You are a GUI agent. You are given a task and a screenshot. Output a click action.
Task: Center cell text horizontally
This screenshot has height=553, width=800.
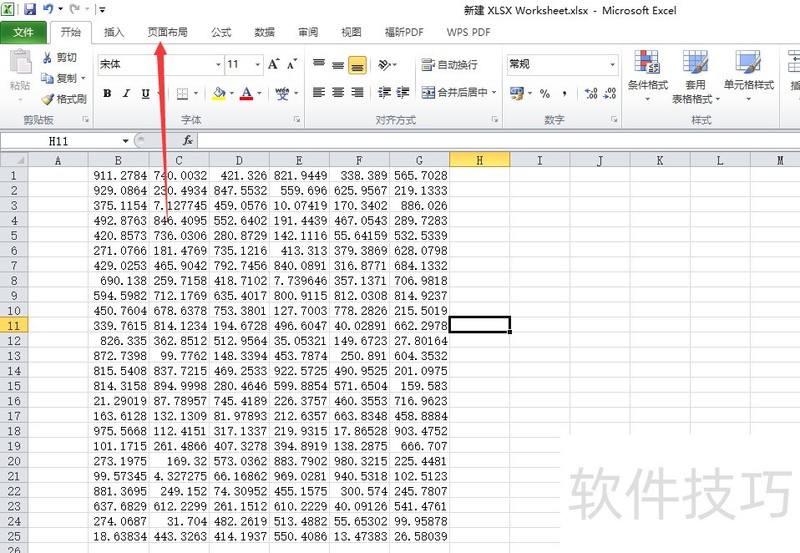pos(338,92)
